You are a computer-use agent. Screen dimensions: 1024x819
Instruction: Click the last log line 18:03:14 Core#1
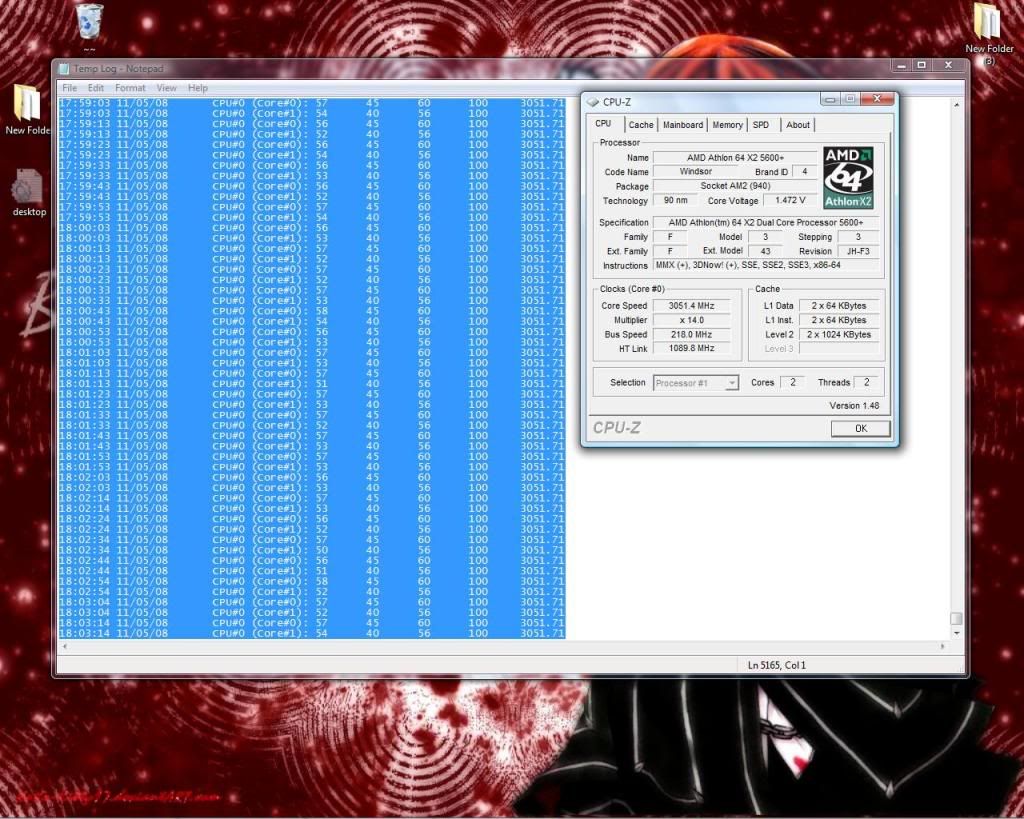coord(312,633)
